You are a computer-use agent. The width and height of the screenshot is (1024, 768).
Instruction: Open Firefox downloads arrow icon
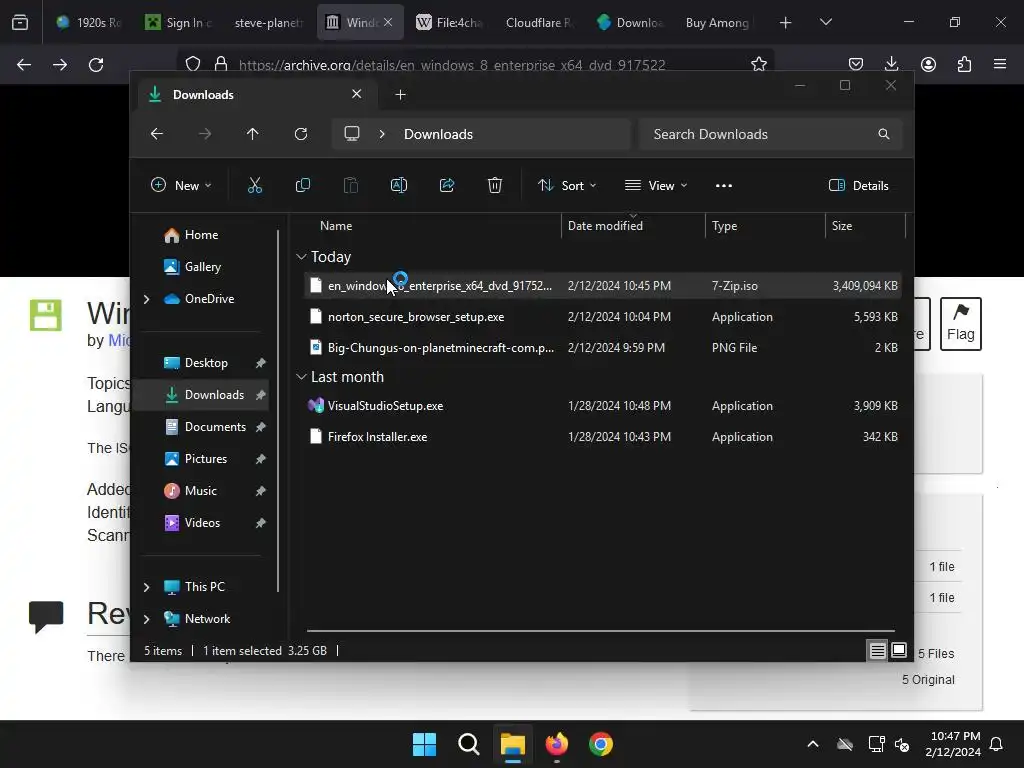pyautogui.click(x=891, y=64)
